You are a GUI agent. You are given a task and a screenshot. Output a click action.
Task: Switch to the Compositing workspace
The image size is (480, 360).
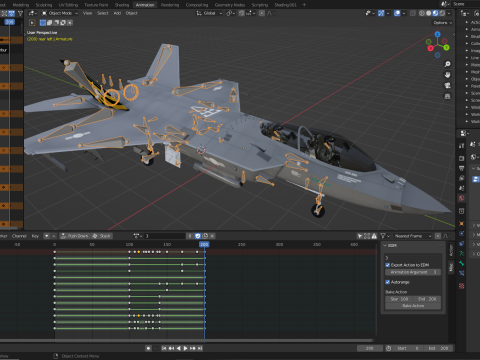pos(197,5)
